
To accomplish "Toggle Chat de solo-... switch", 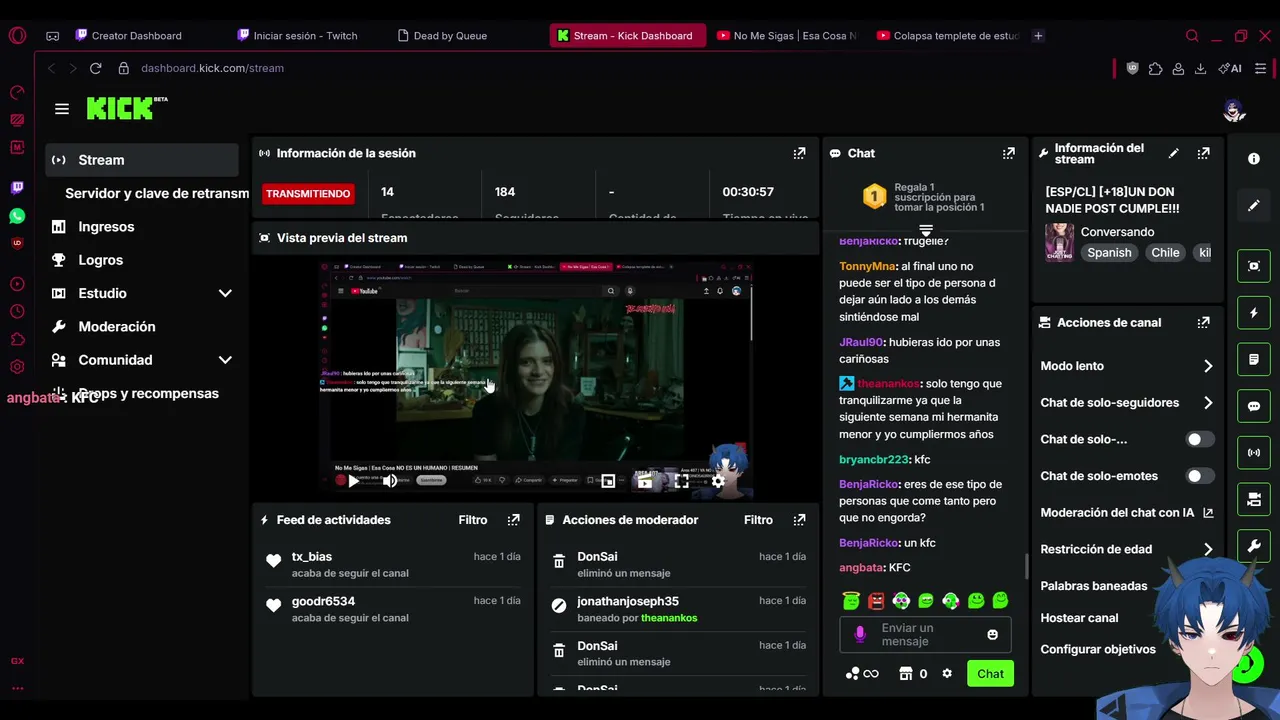I will click(x=1199, y=439).
